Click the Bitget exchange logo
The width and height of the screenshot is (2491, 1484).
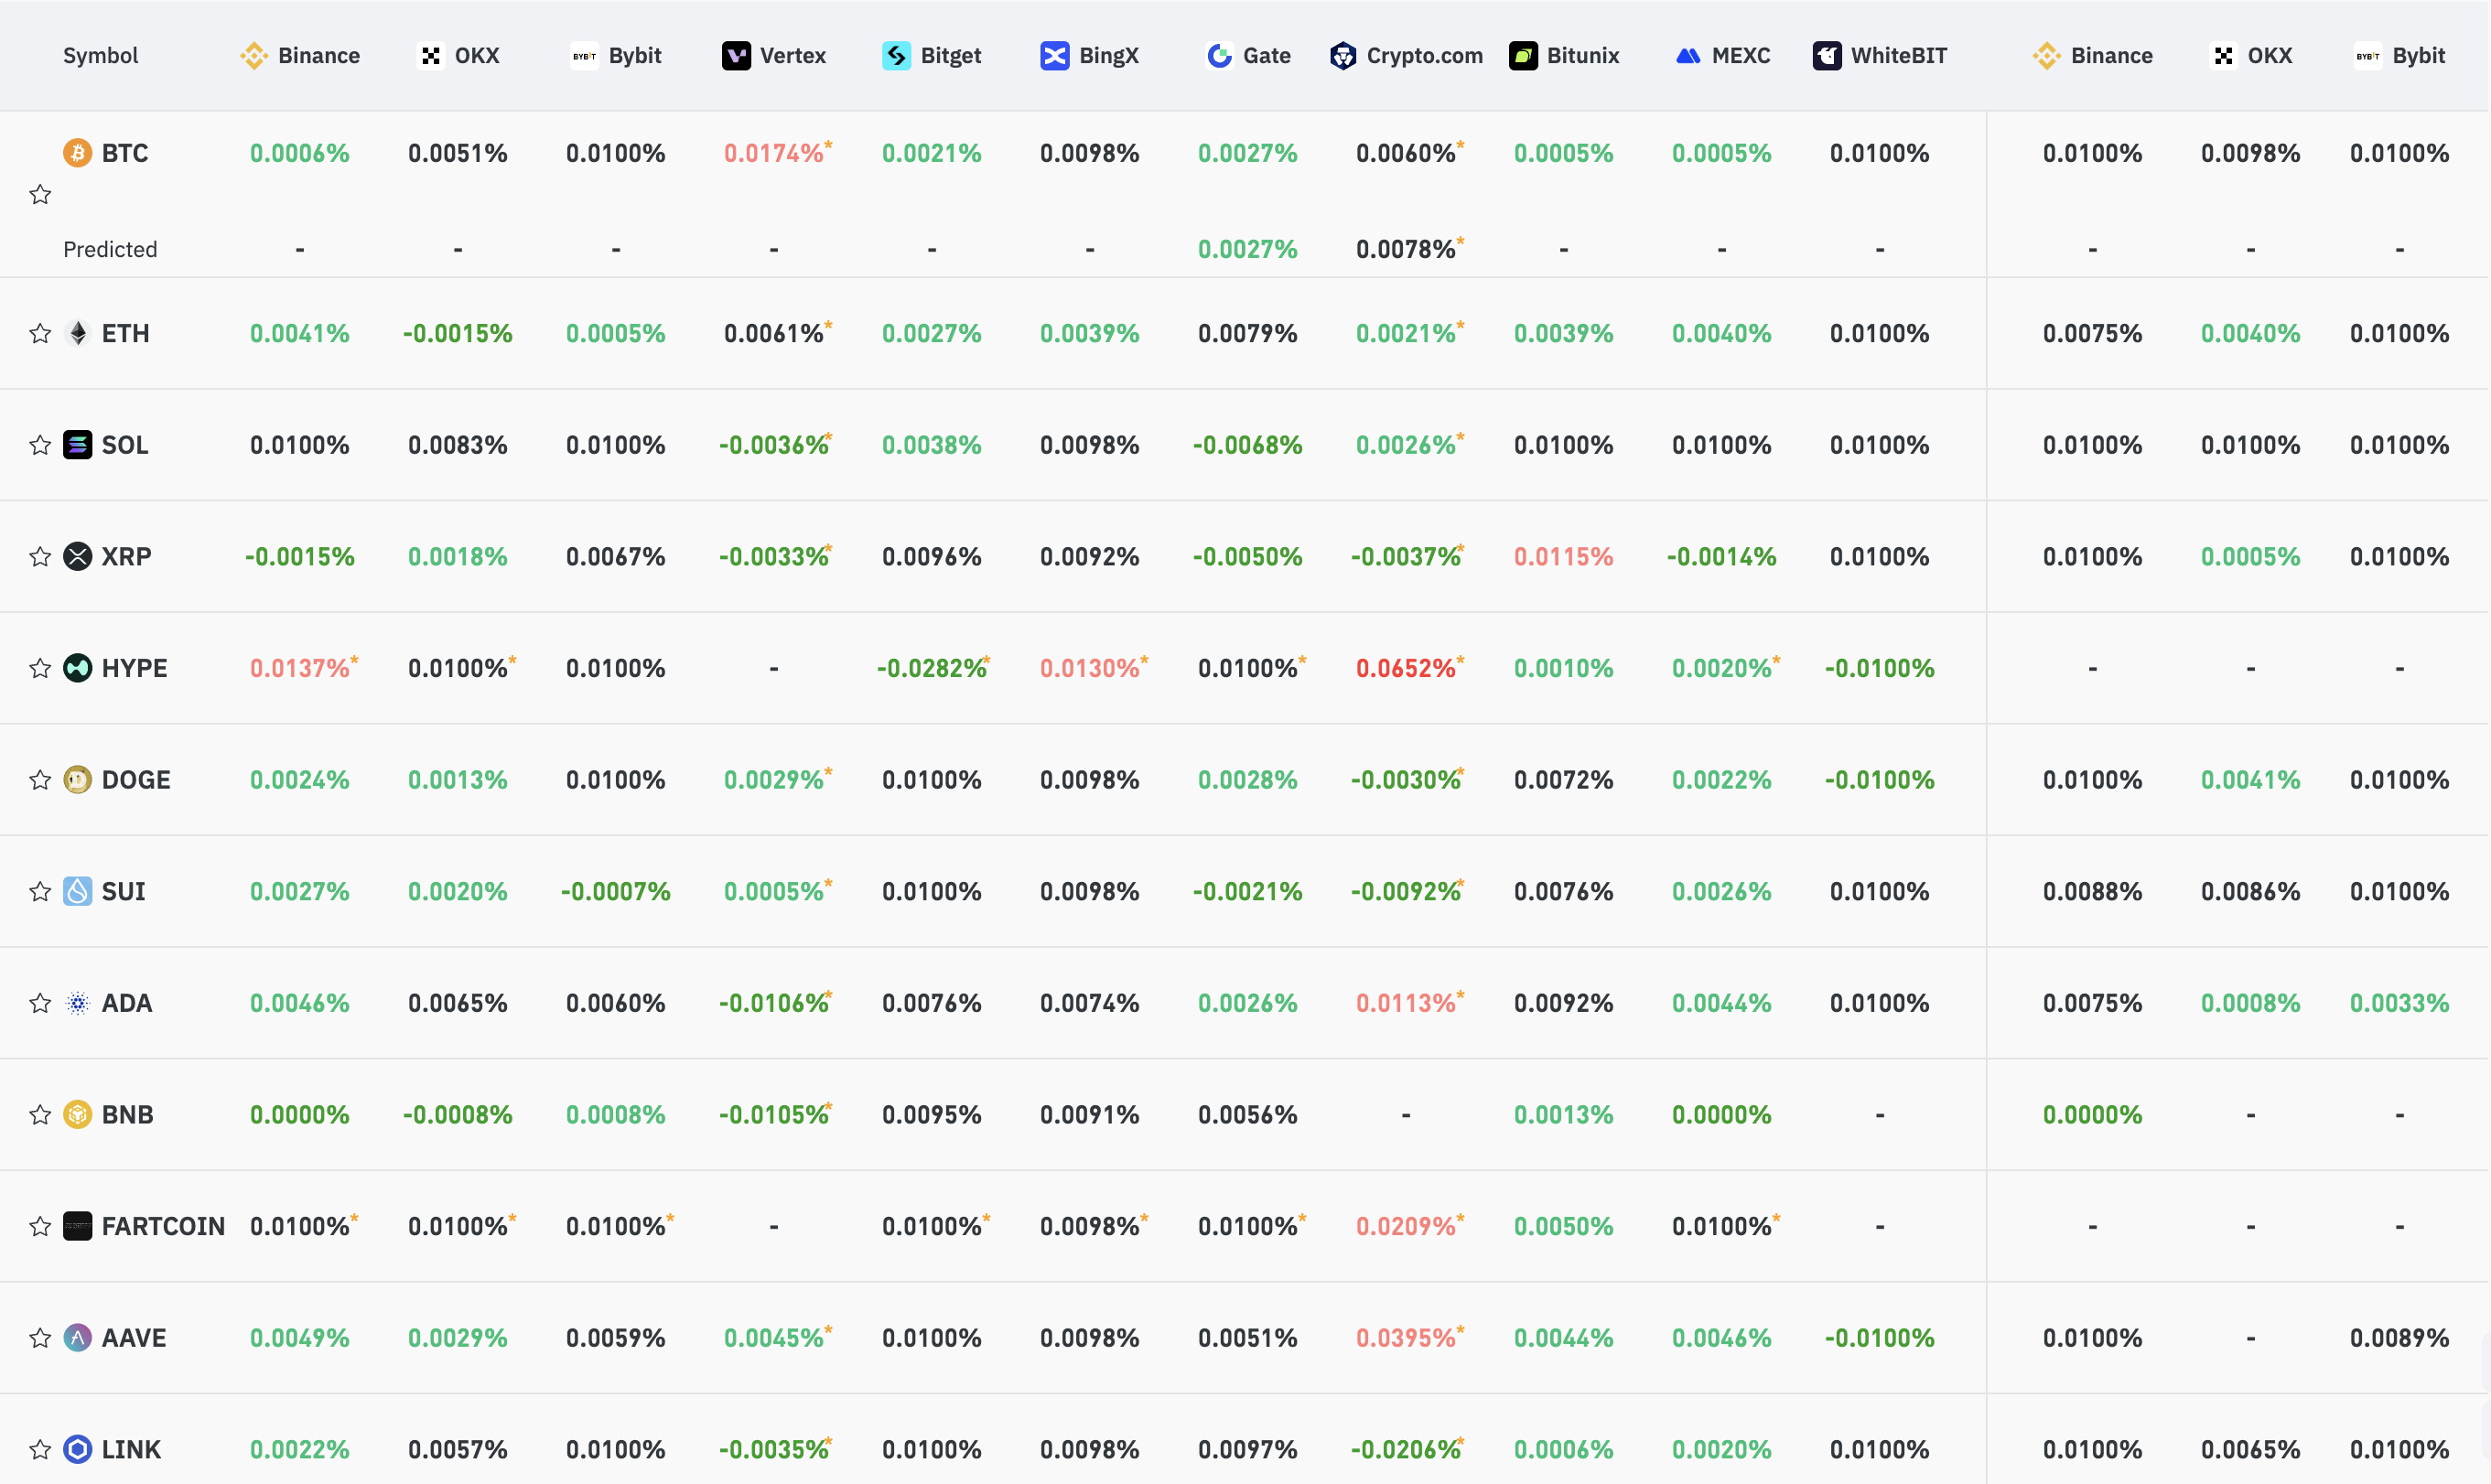[896, 56]
